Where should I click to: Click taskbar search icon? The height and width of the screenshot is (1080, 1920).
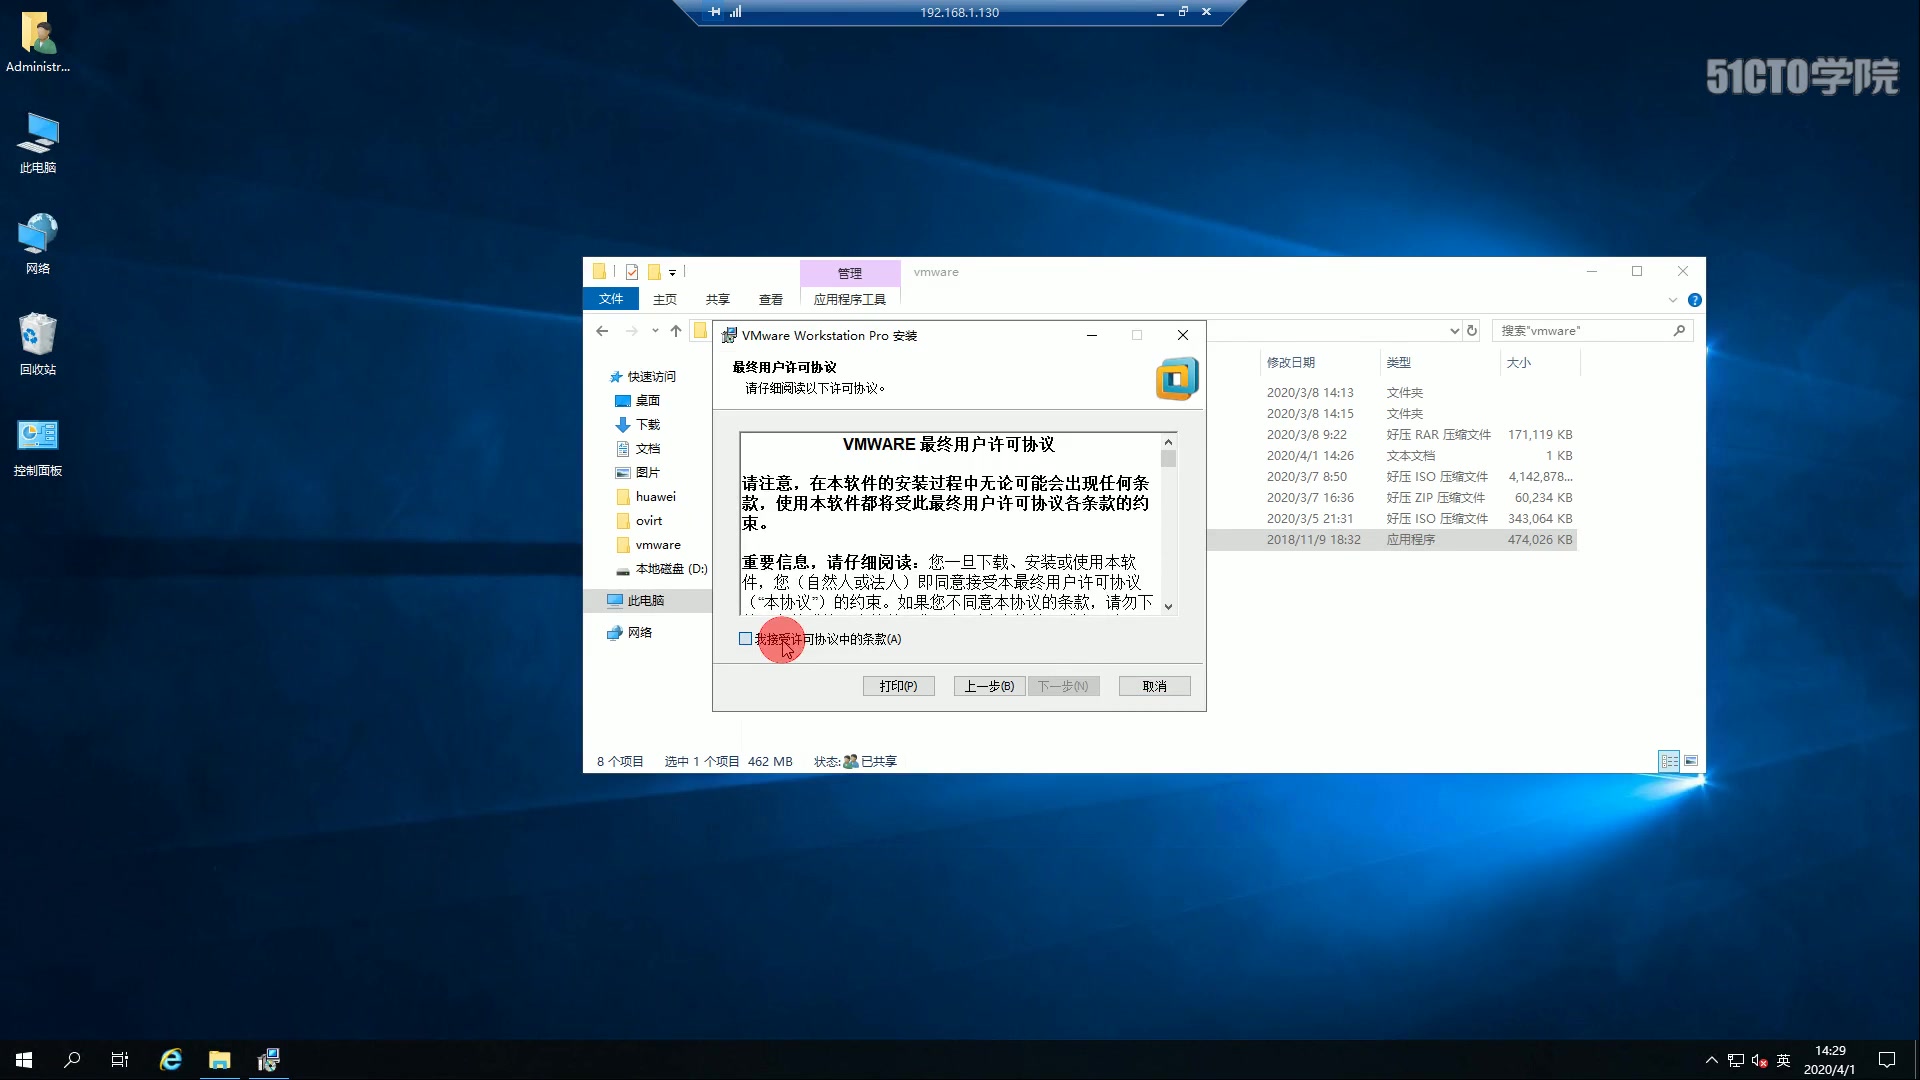click(72, 1060)
